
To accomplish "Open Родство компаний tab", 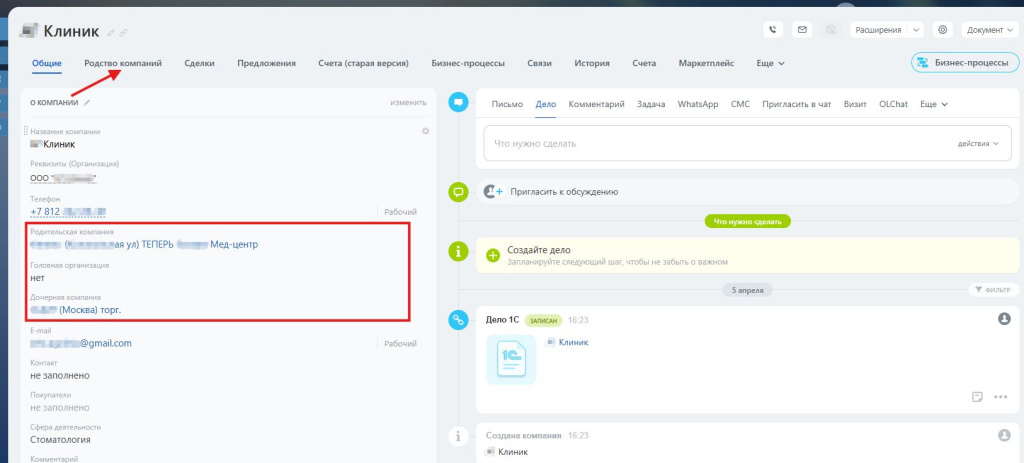I will pos(123,63).
